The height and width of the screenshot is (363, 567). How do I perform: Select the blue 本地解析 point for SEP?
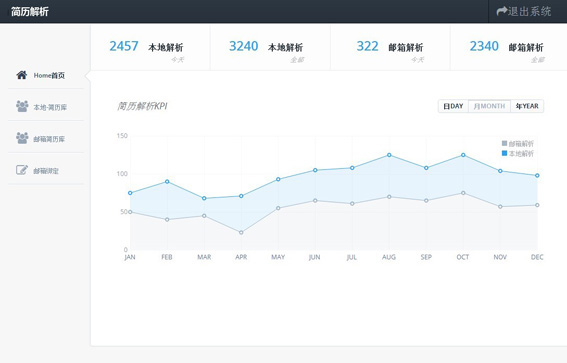click(426, 168)
